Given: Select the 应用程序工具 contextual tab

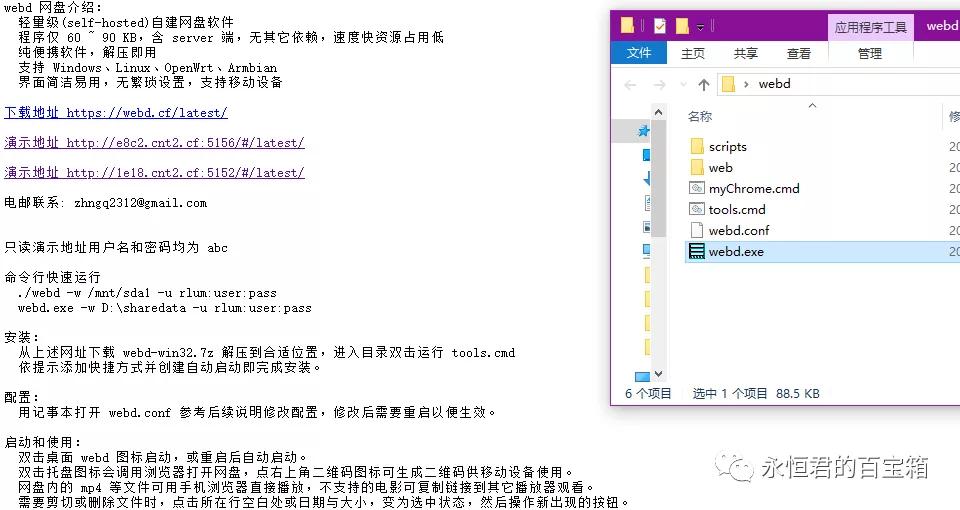Looking at the screenshot, I should click(871, 28).
